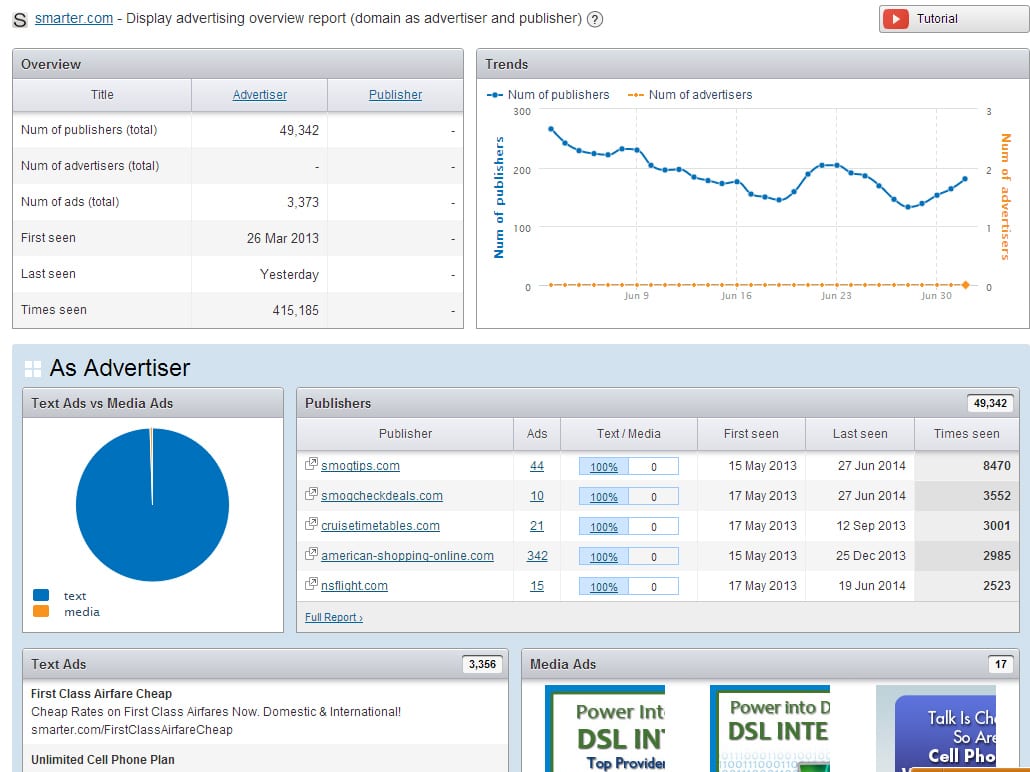Open the second DSL Internet ad thumbnail
Viewport: 1030px width, 772px height.
tap(770, 728)
